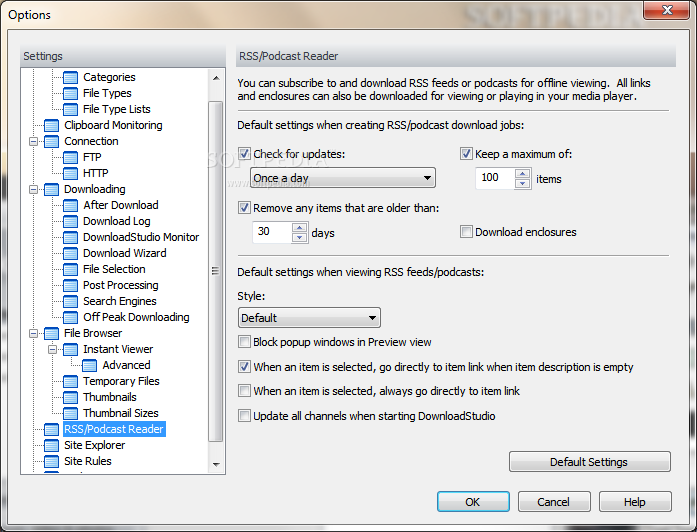Click the Off Peak Downloading page icon

tap(70, 317)
